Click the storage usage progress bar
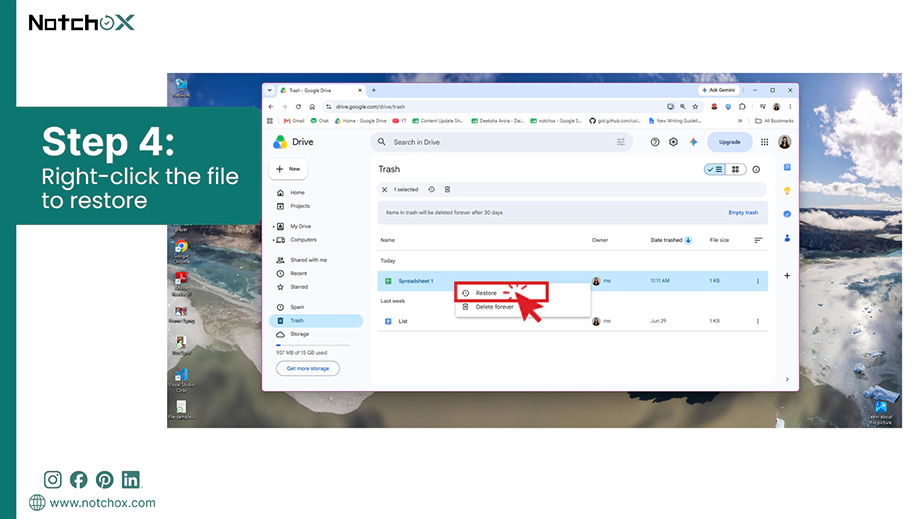This screenshot has height=519, width=922. [313, 345]
